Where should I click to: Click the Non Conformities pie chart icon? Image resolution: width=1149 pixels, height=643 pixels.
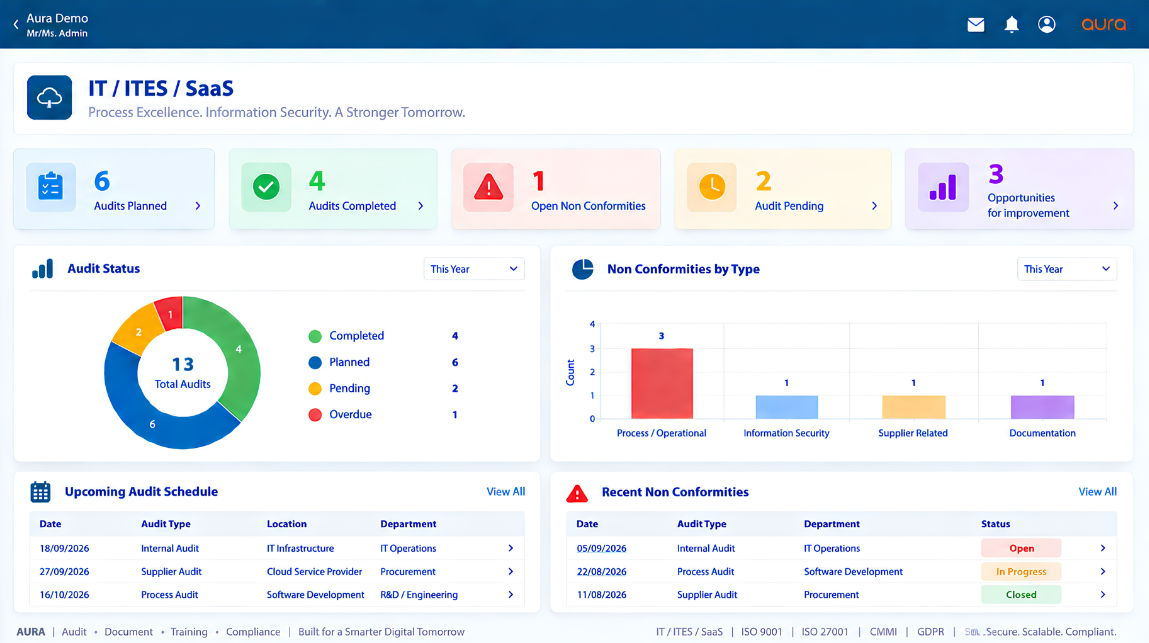tap(583, 269)
